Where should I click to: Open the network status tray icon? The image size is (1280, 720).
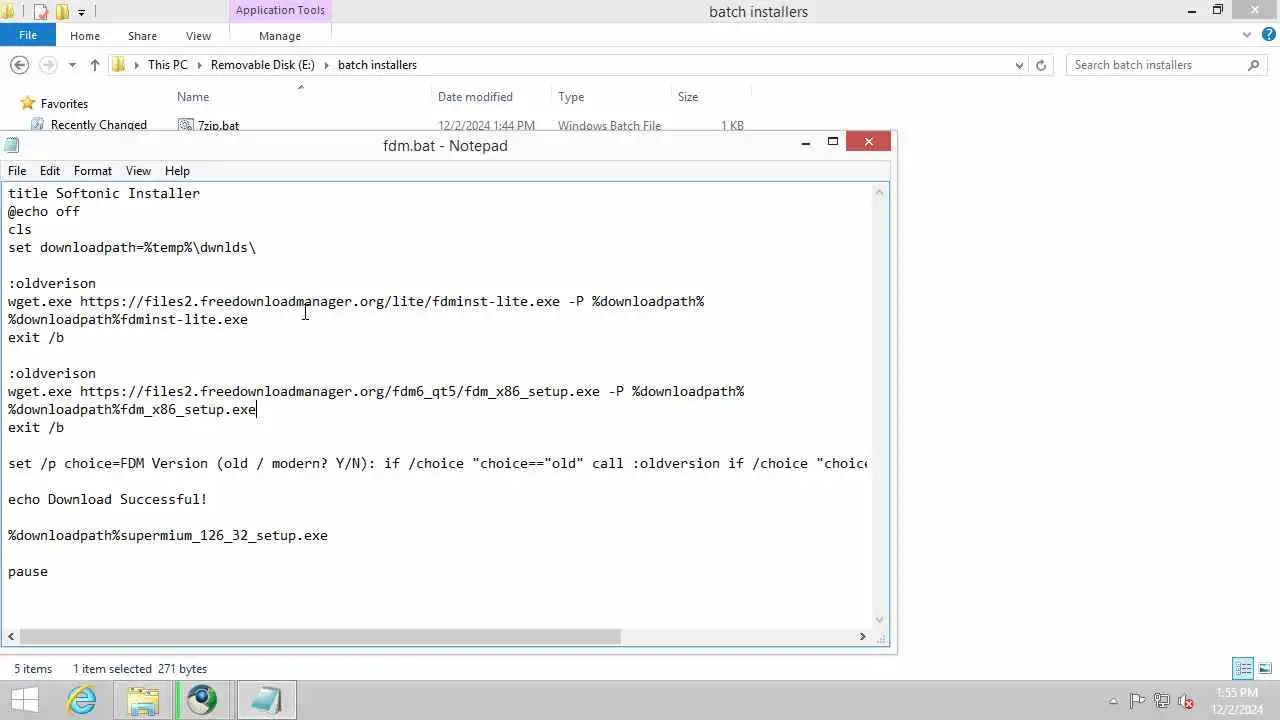1162,701
